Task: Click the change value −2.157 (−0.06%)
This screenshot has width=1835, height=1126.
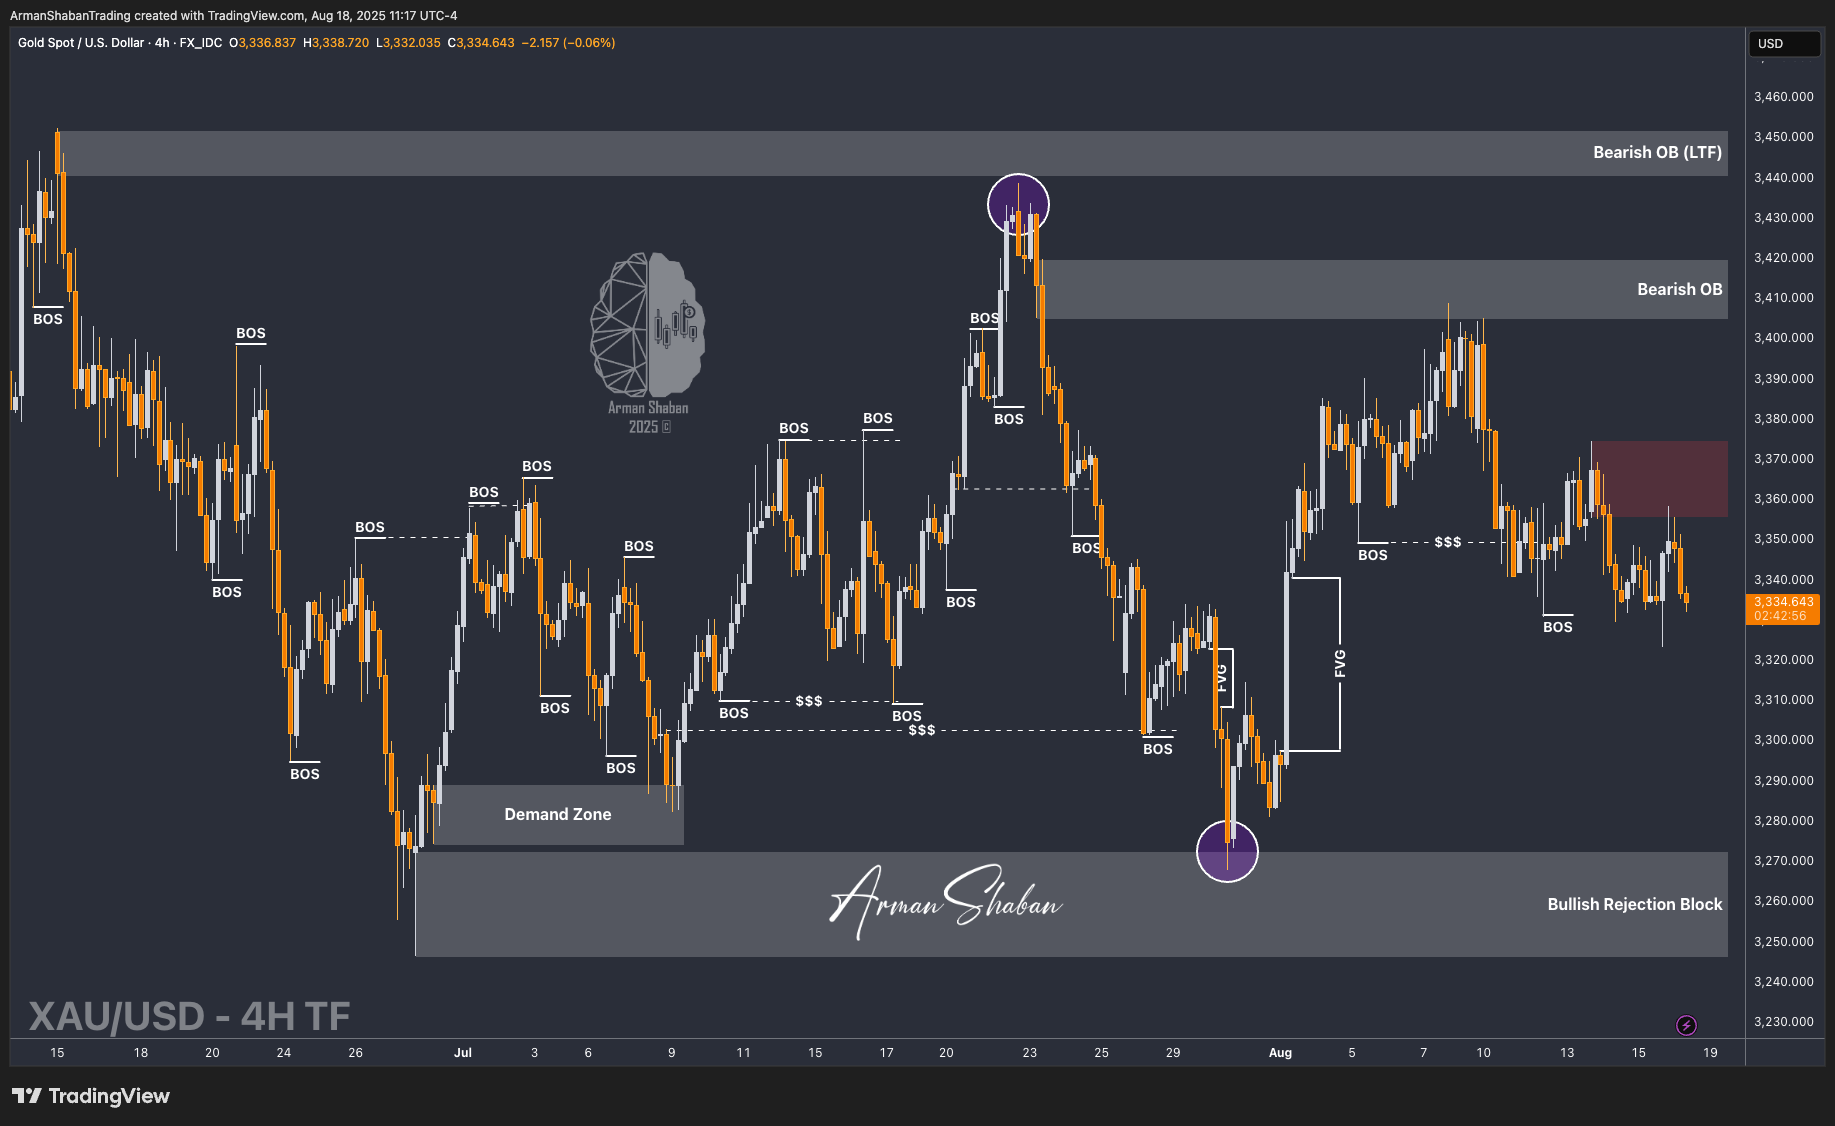Action: pyautogui.click(x=568, y=43)
